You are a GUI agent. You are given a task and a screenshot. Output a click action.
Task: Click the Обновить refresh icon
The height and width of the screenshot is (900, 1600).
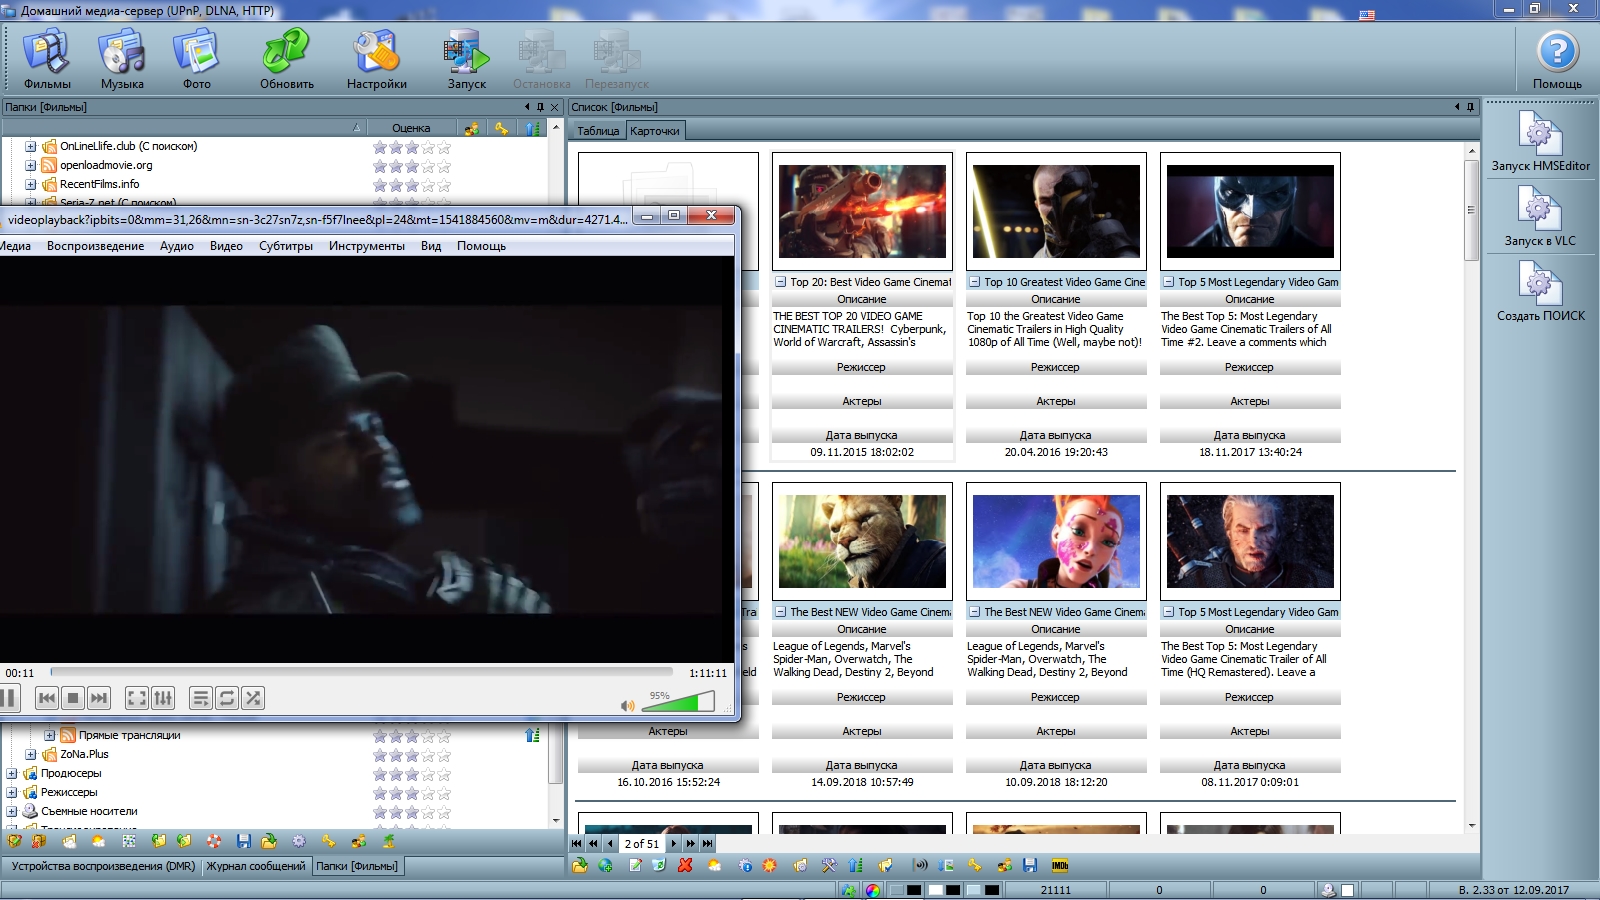coord(286,58)
